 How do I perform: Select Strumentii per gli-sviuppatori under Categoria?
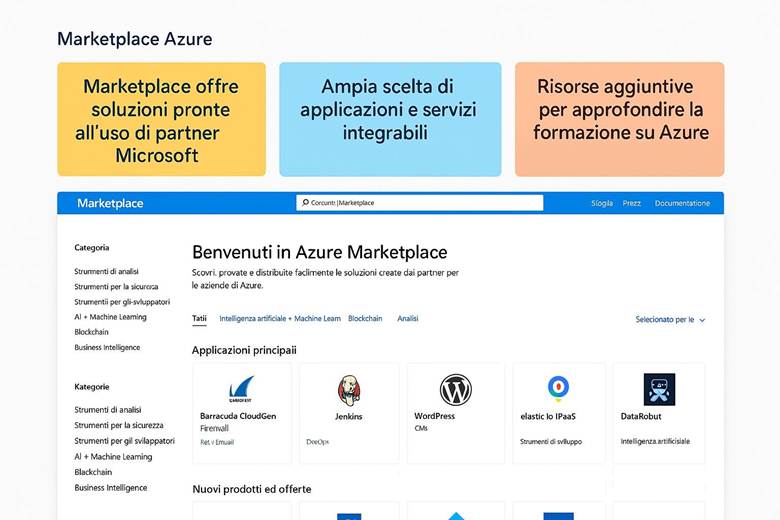click(122, 302)
